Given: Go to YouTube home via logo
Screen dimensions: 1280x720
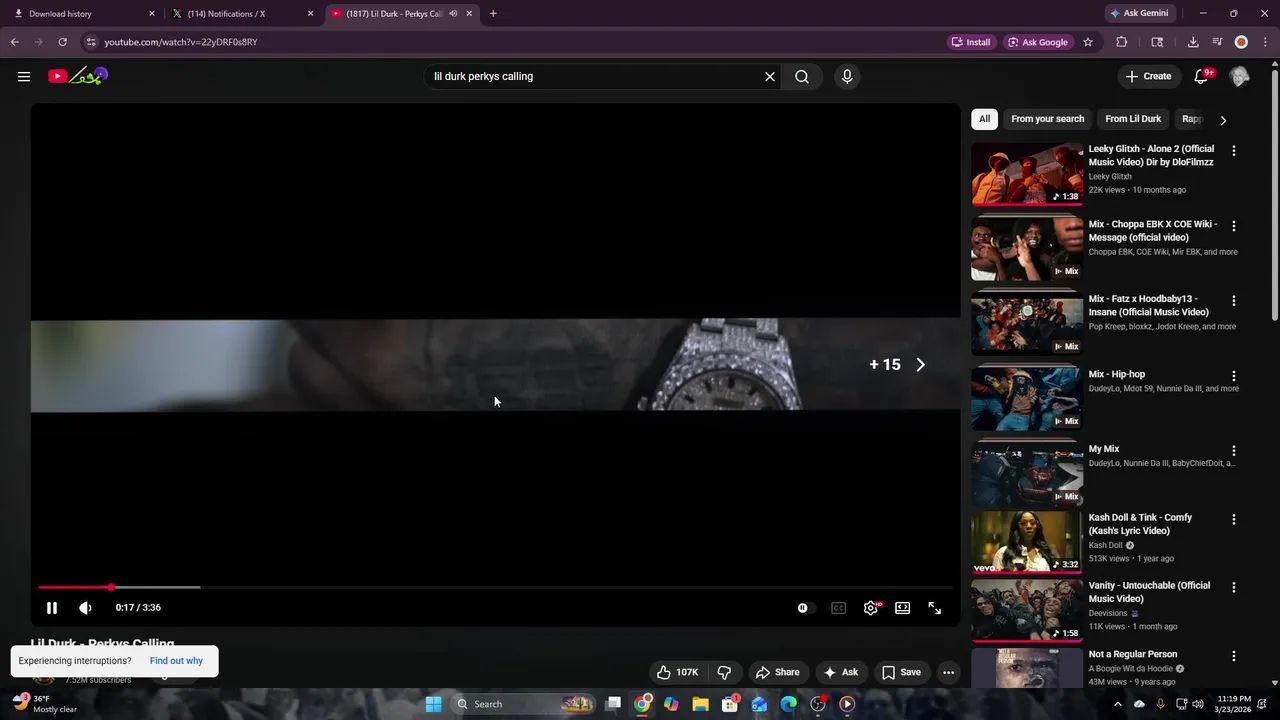Looking at the screenshot, I should [77, 76].
